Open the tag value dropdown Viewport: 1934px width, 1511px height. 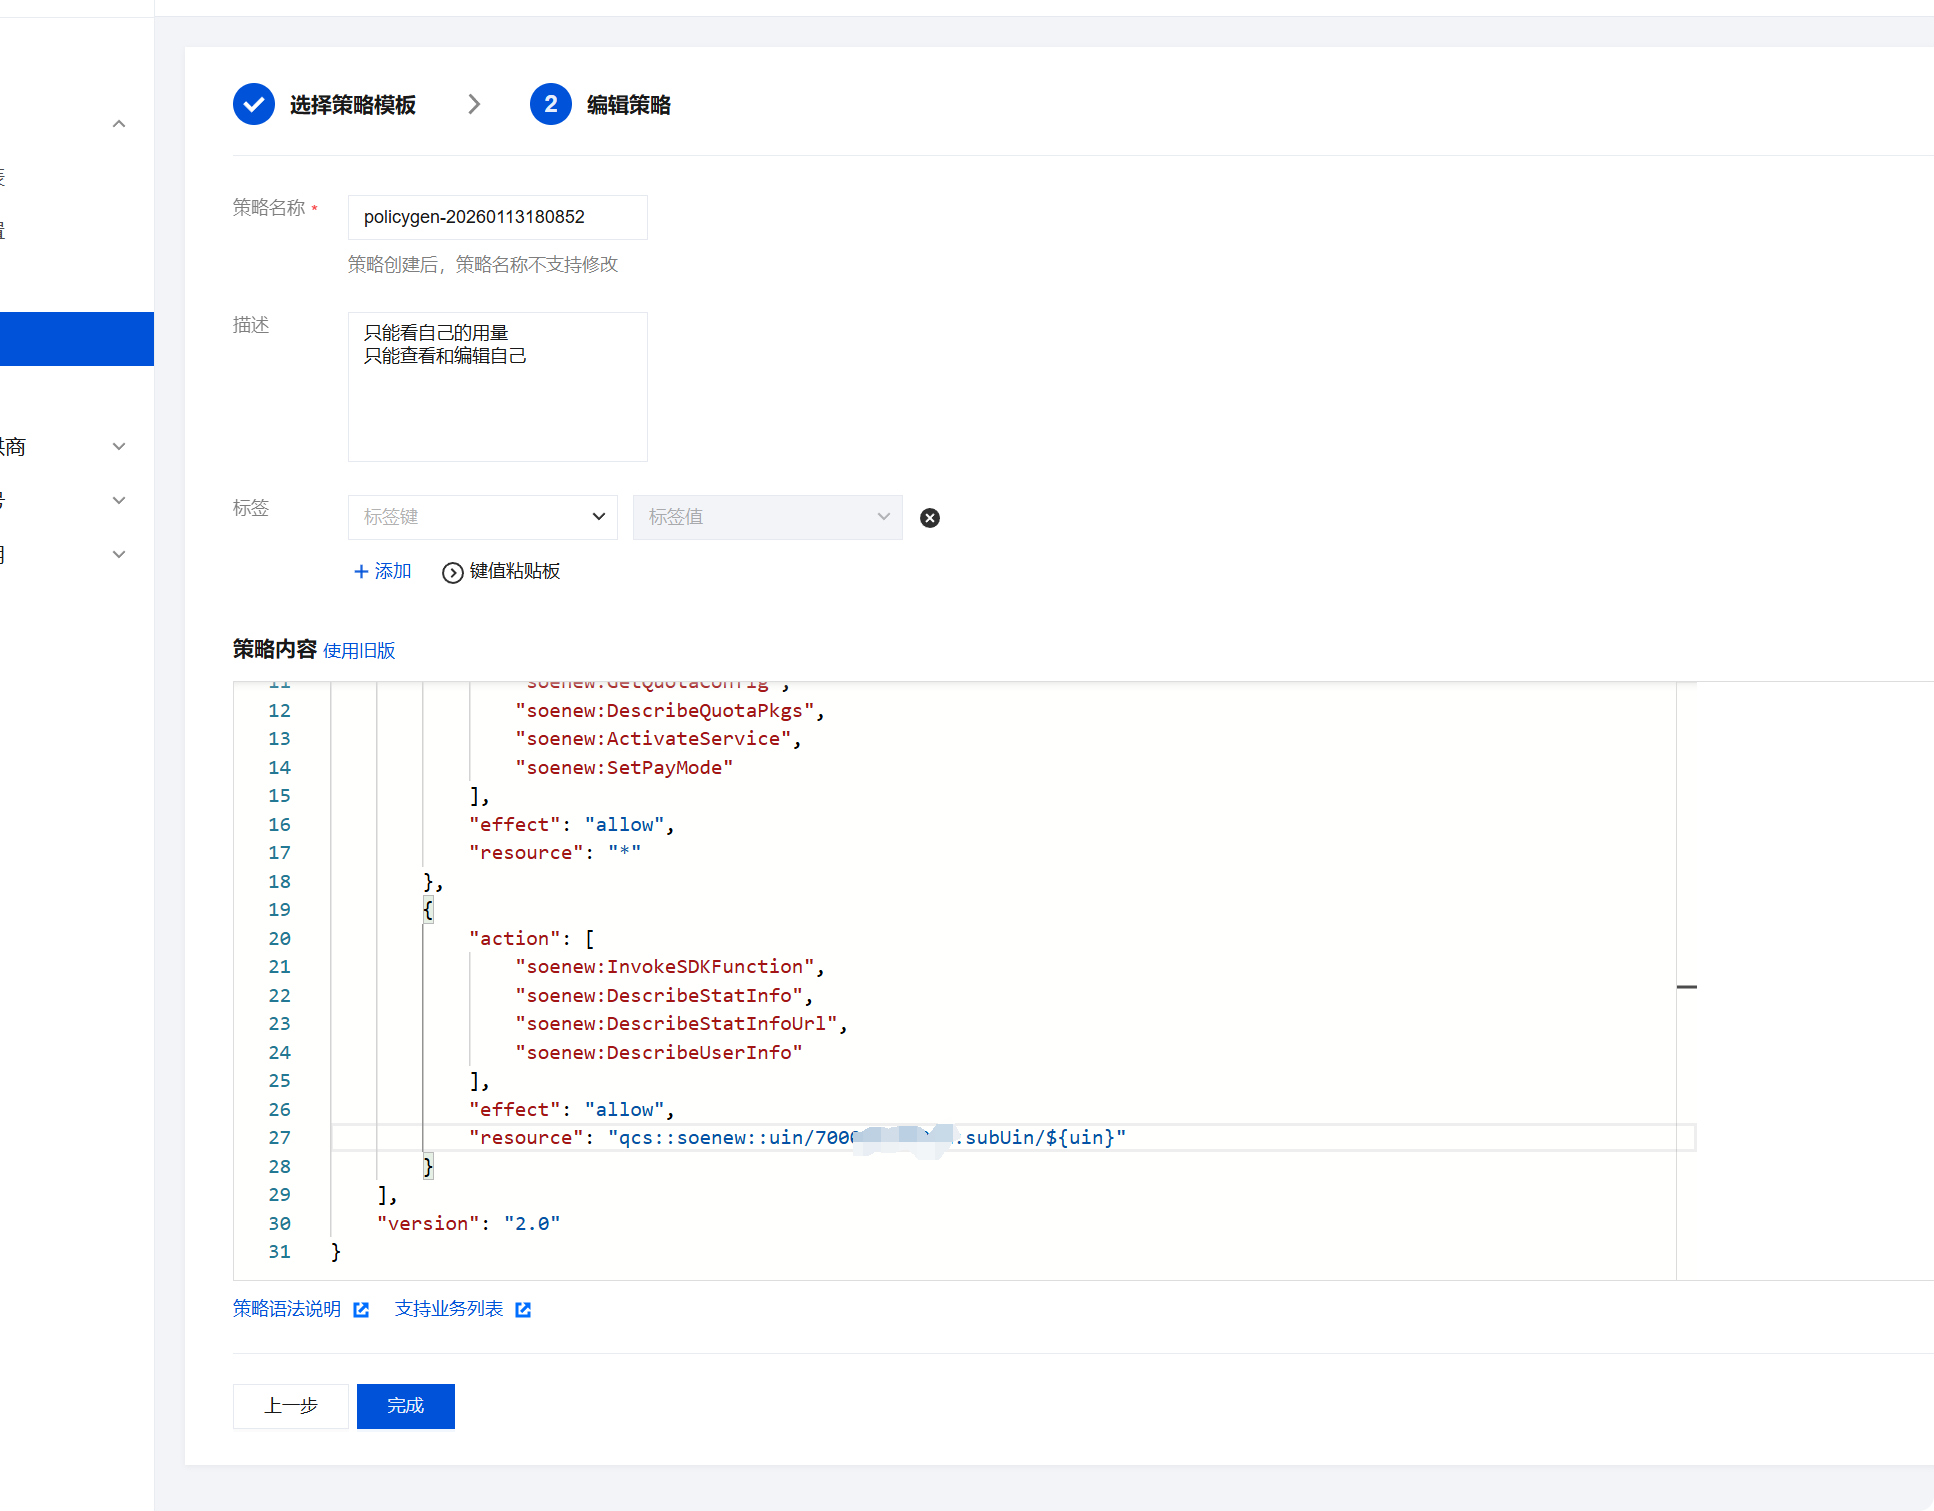click(767, 517)
